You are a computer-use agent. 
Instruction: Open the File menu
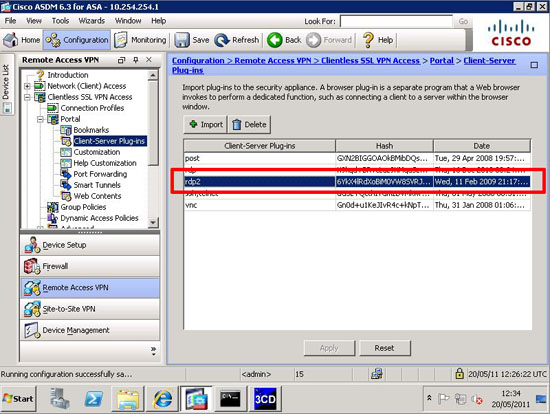pyautogui.click(x=10, y=21)
